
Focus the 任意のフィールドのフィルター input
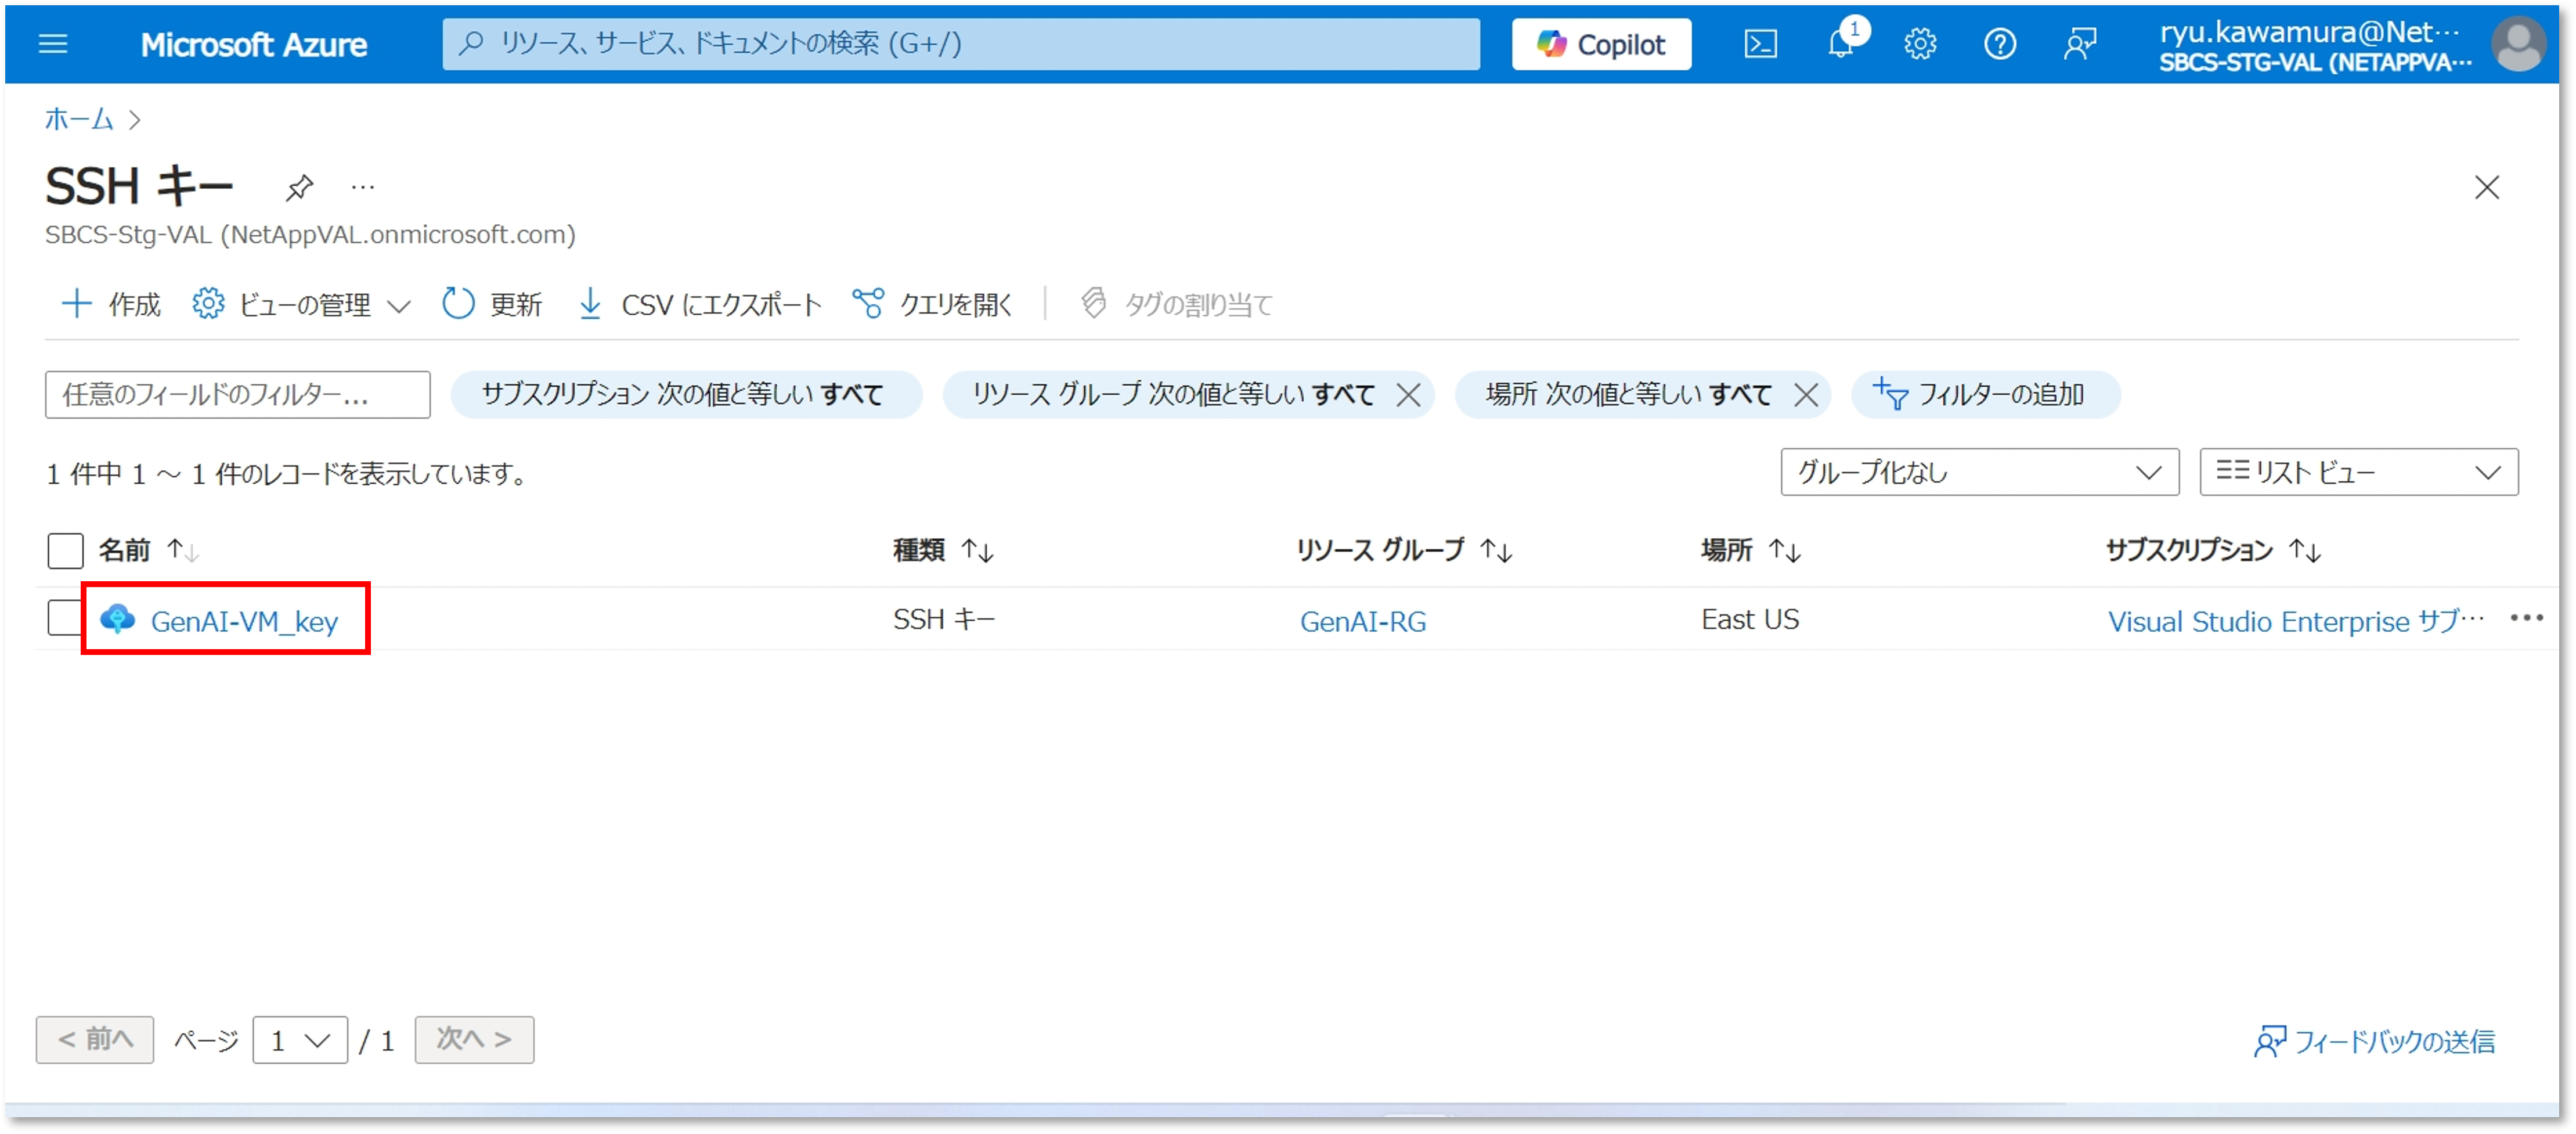click(238, 394)
